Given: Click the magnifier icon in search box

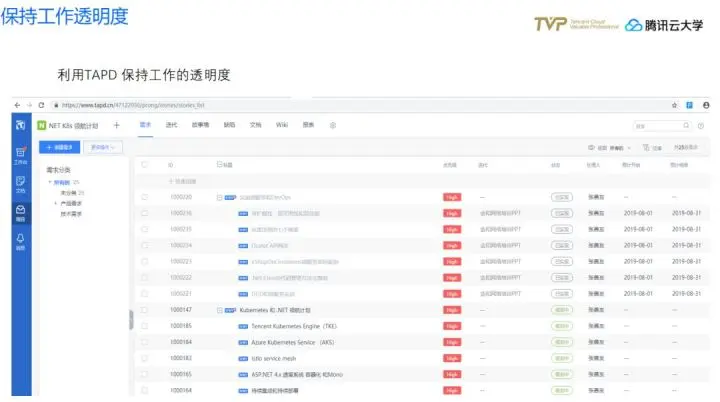Looking at the screenshot, I should [x=686, y=125].
